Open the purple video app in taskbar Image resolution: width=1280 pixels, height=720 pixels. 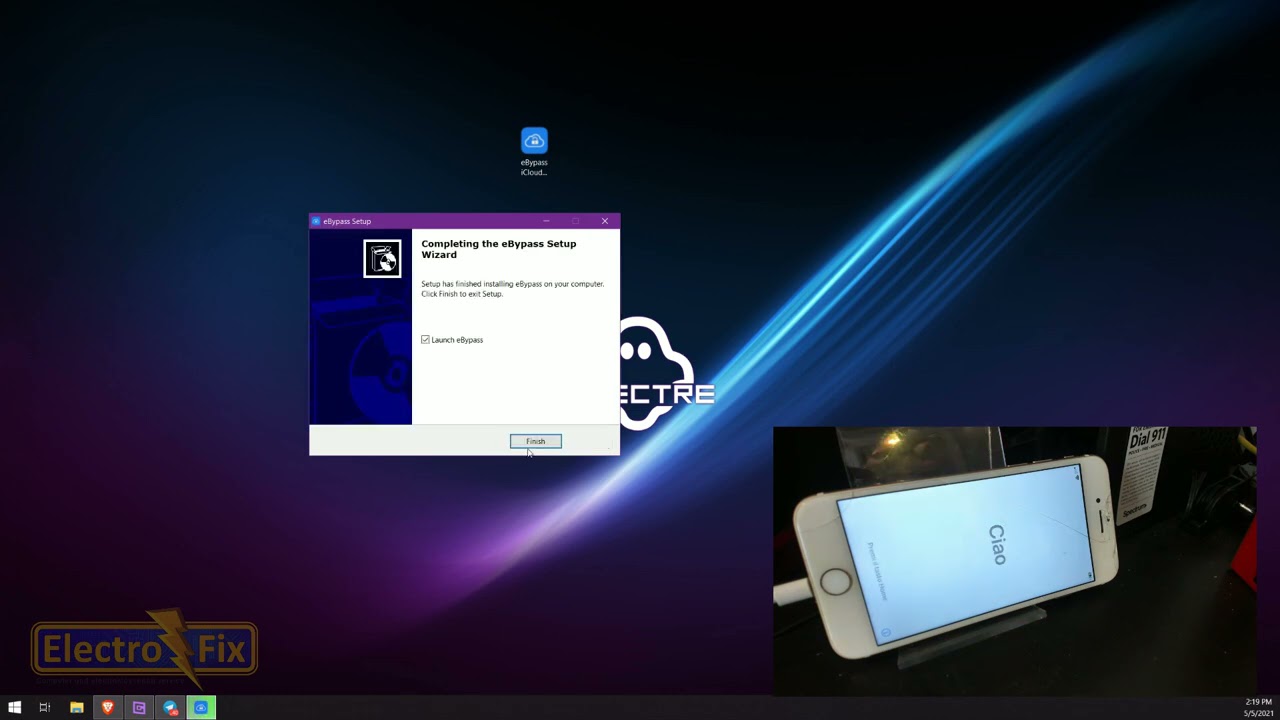click(139, 708)
